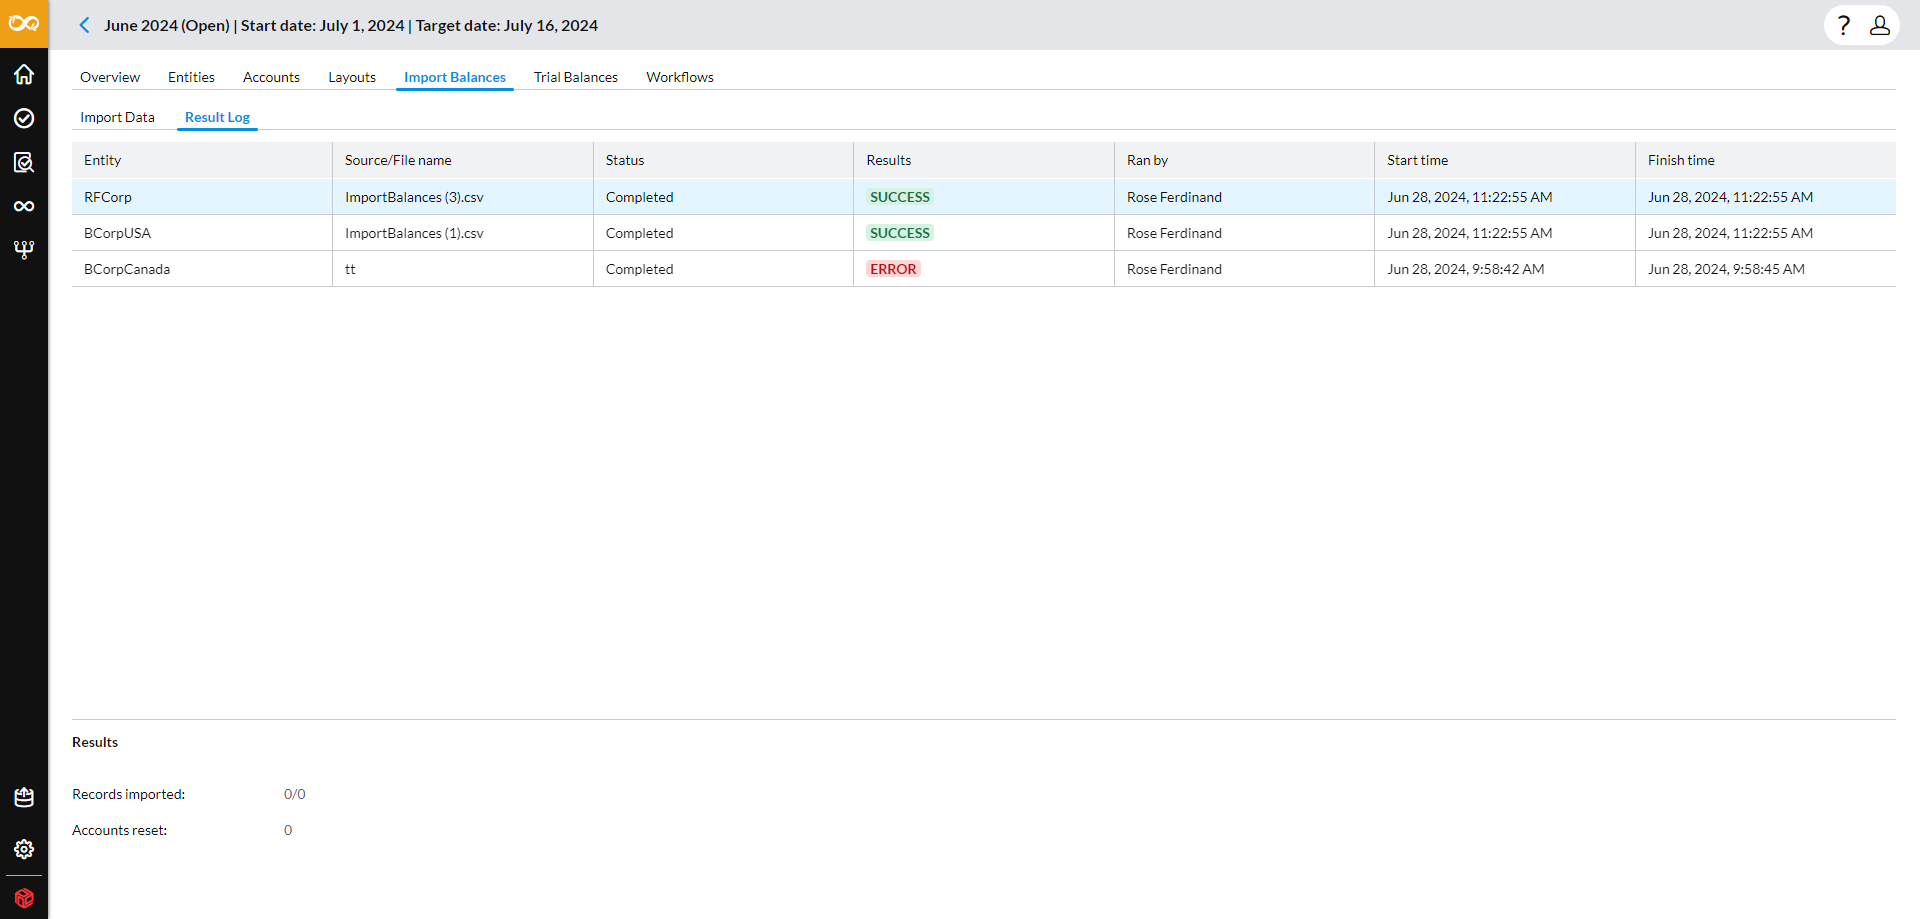The width and height of the screenshot is (1920, 919).
Task: Switch to the Workflows tab
Action: [680, 77]
